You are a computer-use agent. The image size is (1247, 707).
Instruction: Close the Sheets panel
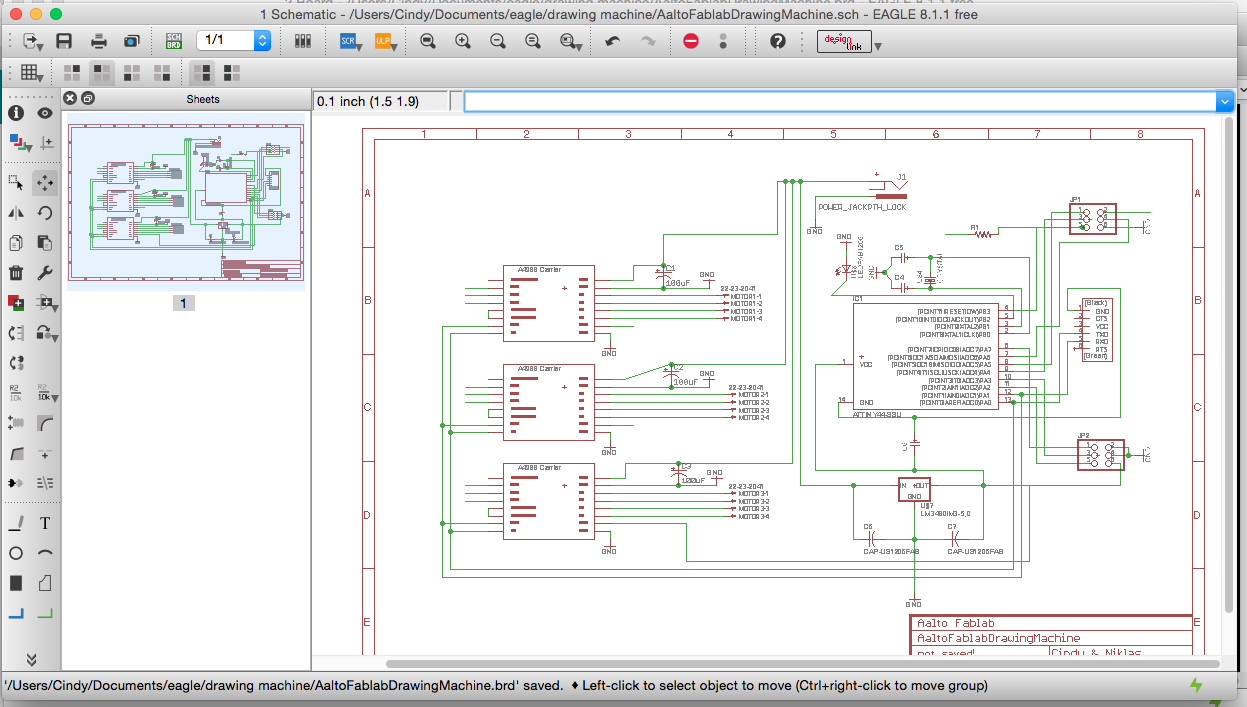(70, 98)
